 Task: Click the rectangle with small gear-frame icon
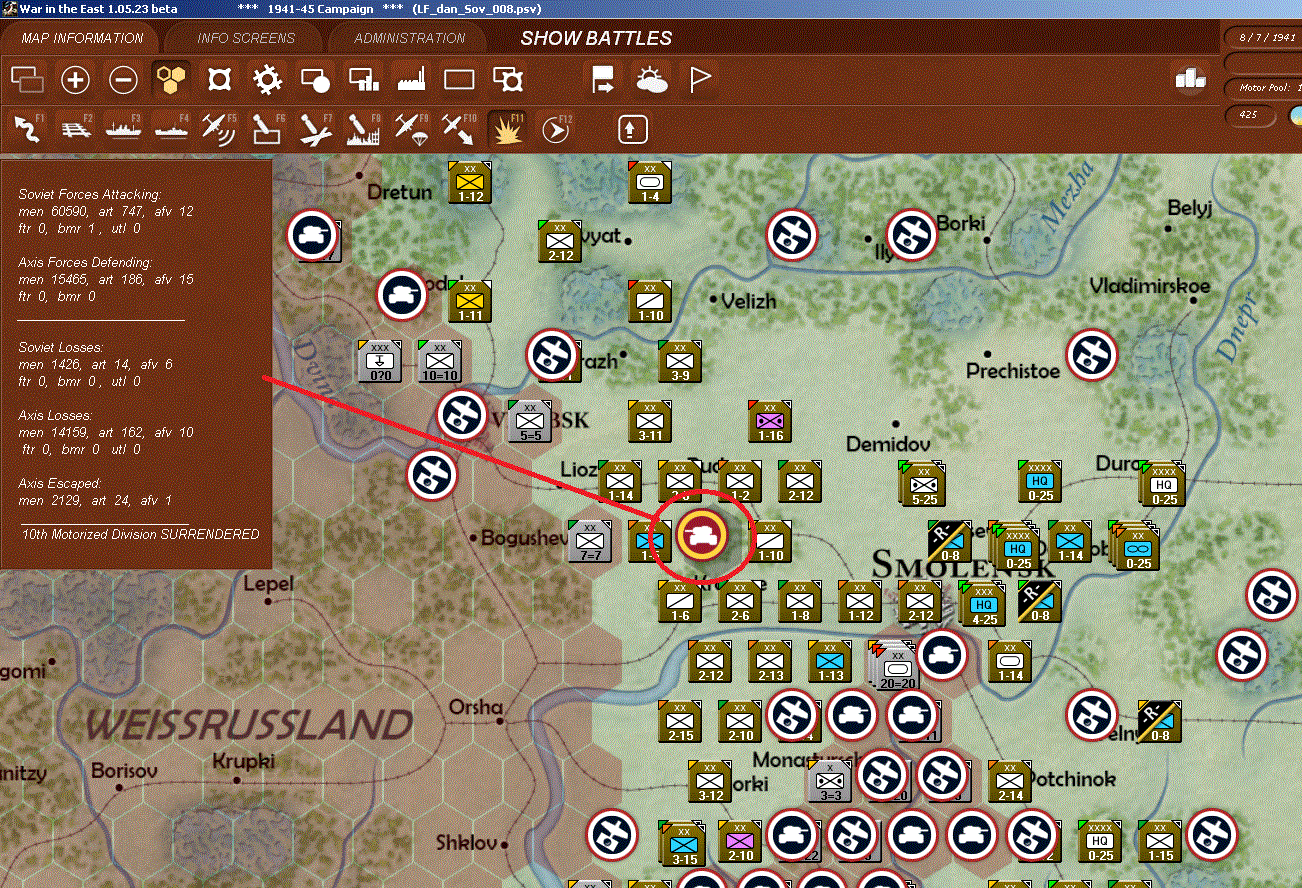pos(508,79)
